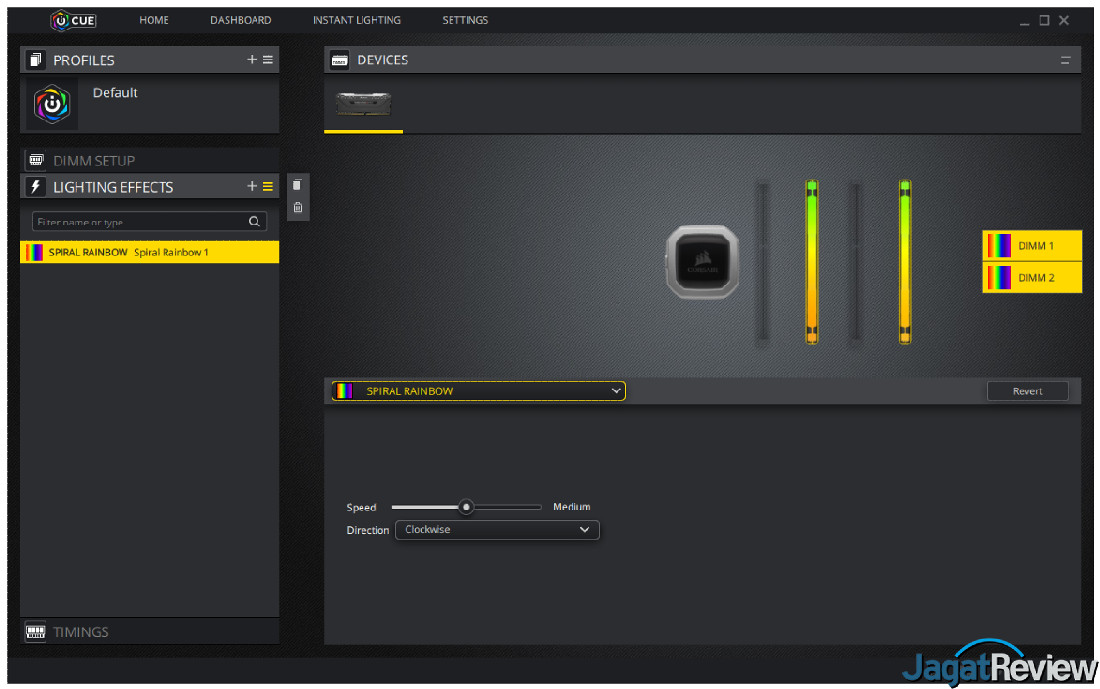Go to Instant Lighting menu
Viewport: 1100px width, 689px height.
point(356,20)
